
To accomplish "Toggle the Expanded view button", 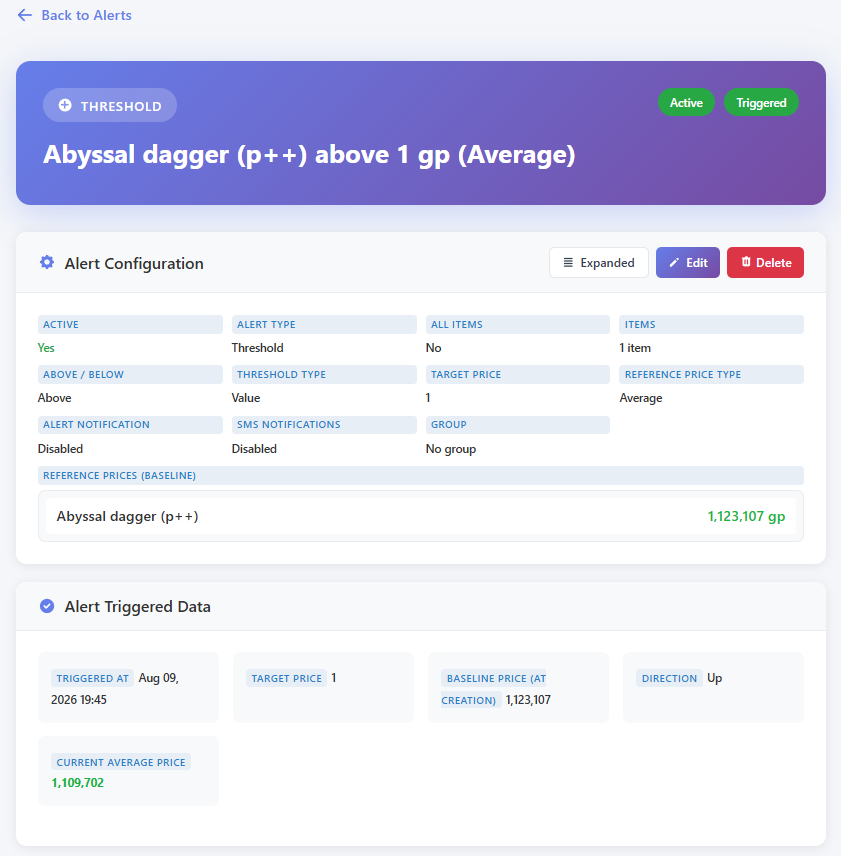I will click(x=599, y=263).
